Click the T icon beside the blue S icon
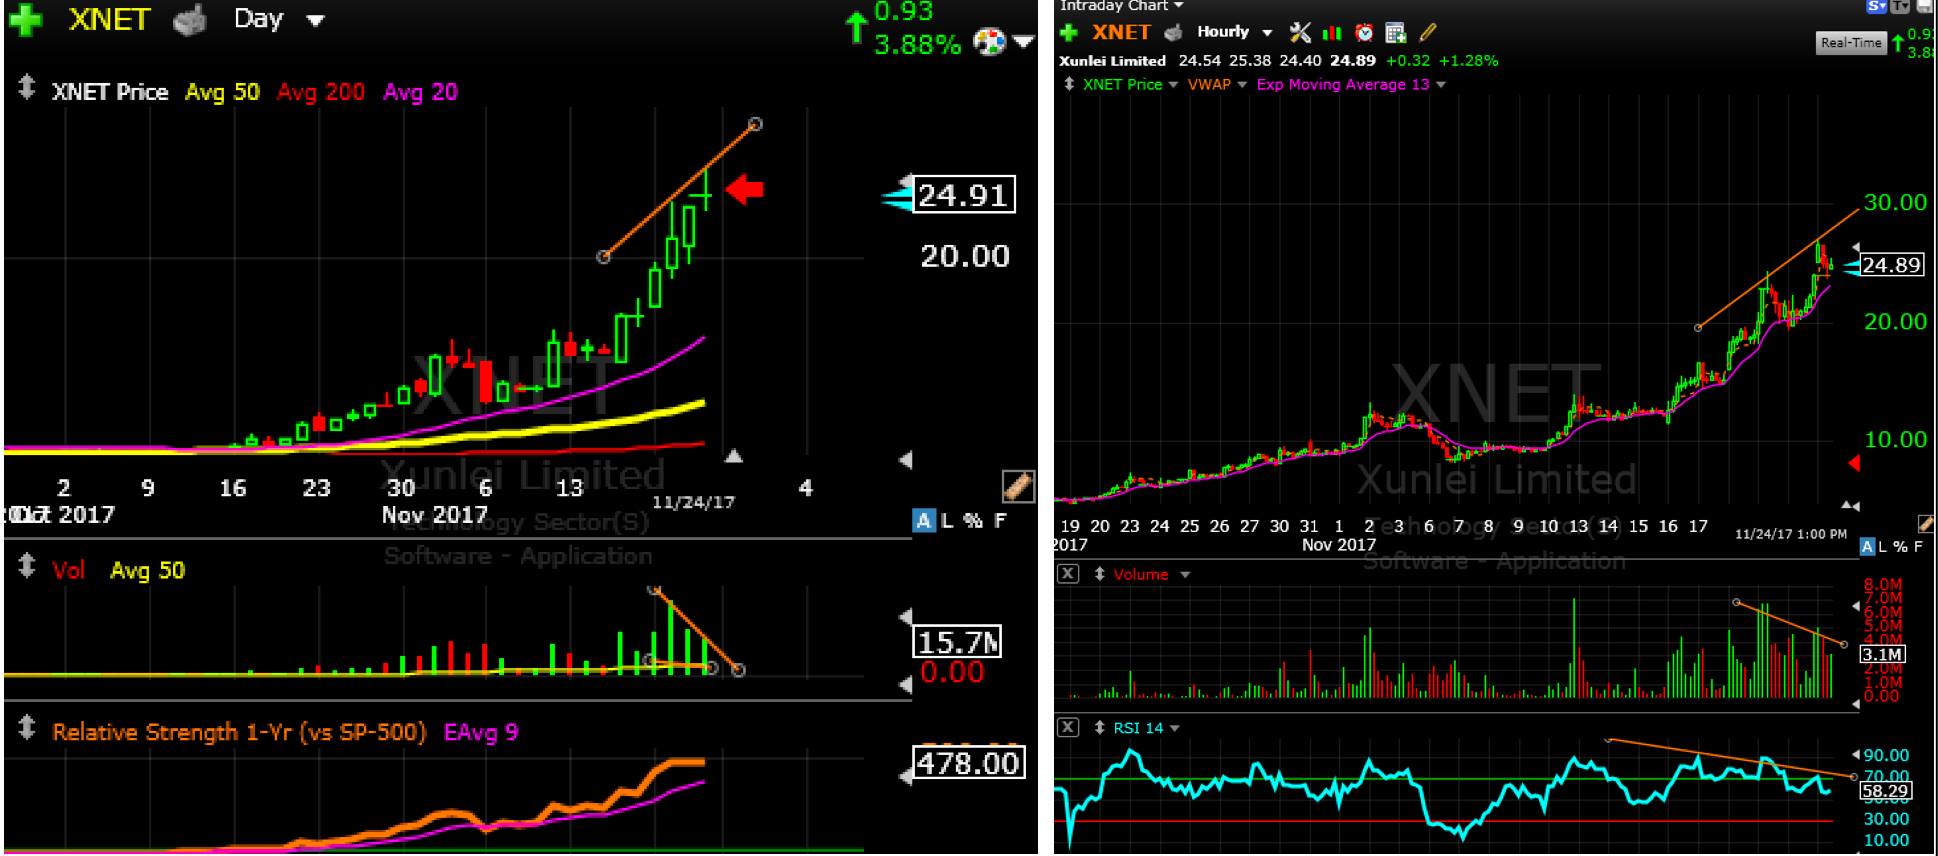 (1899, 6)
